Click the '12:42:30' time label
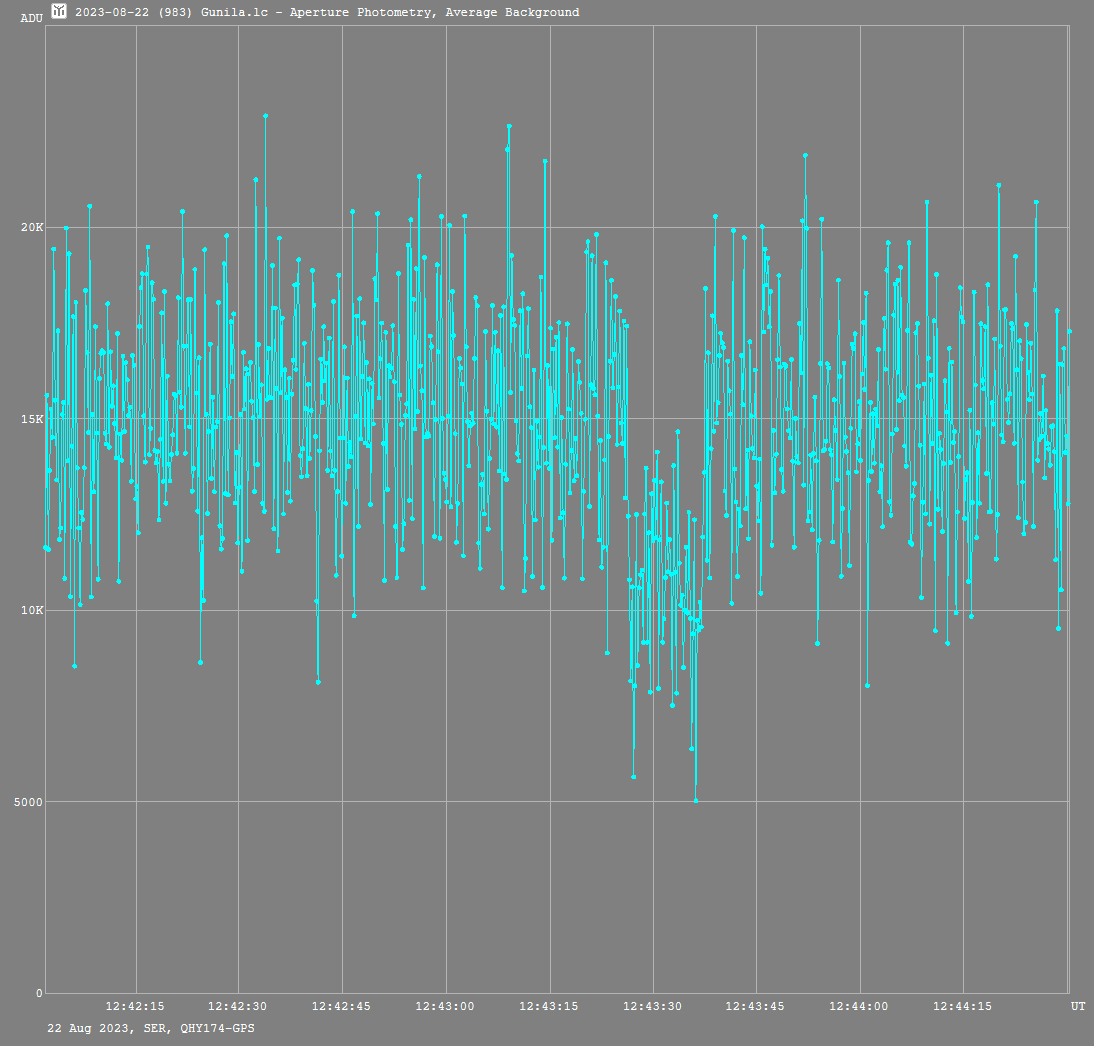Viewport: 1094px width, 1046px height. 237,1006
